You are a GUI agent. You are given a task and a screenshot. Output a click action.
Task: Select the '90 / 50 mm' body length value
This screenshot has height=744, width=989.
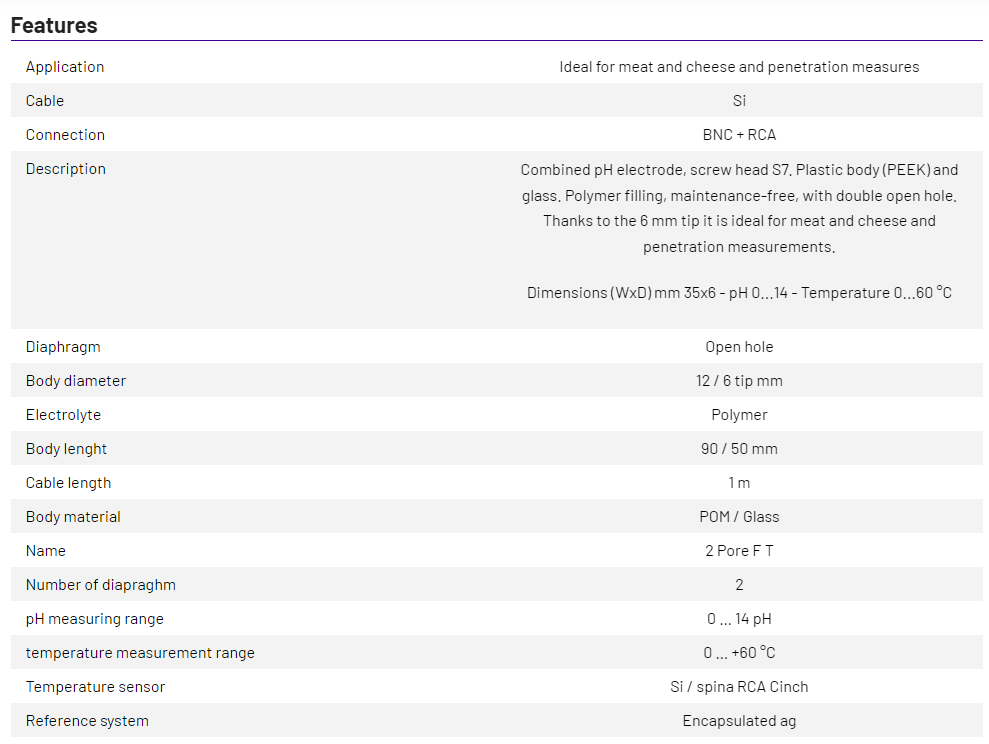tap(739, 449)
